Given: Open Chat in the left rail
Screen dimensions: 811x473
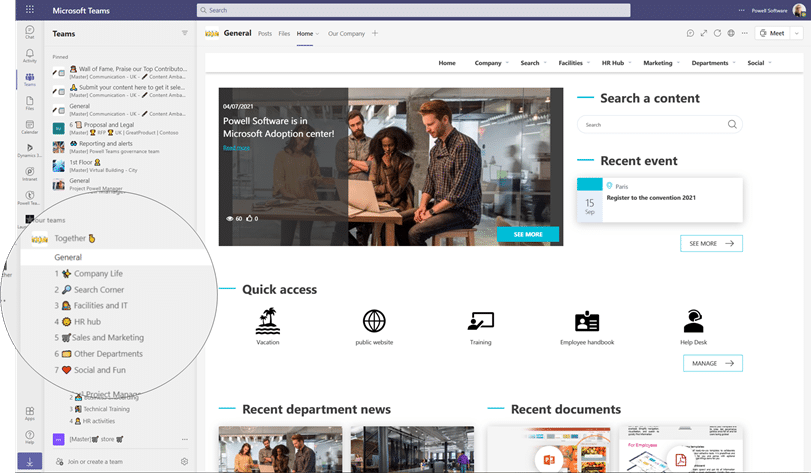Looking at the screenshot, I should (29, 32).
